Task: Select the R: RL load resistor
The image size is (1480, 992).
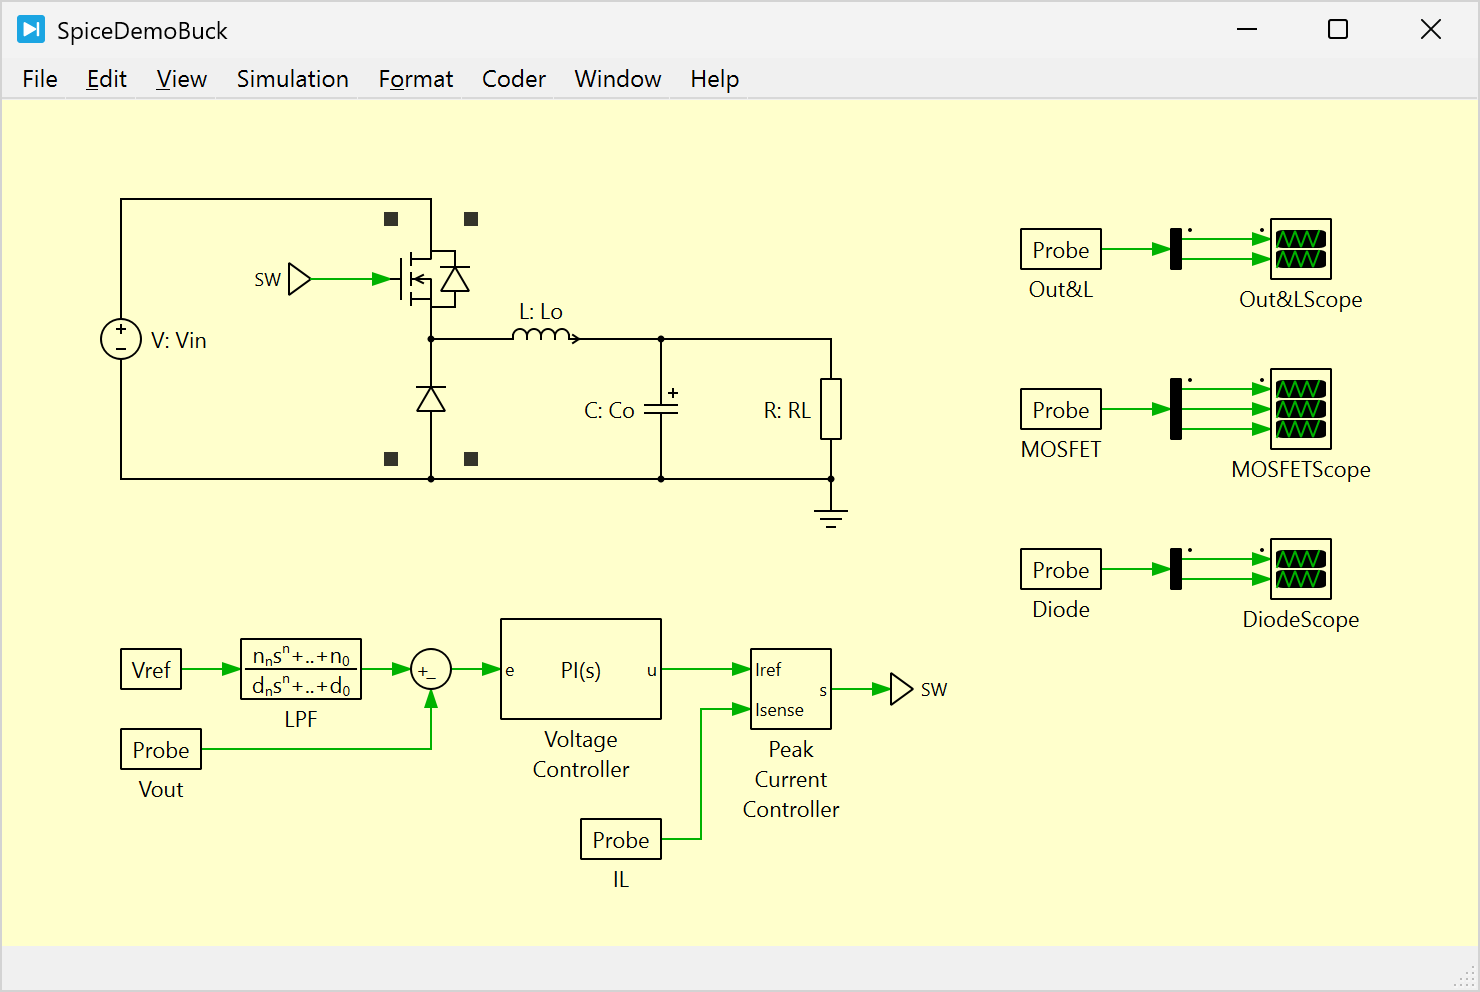Action: tap(830, 409)
